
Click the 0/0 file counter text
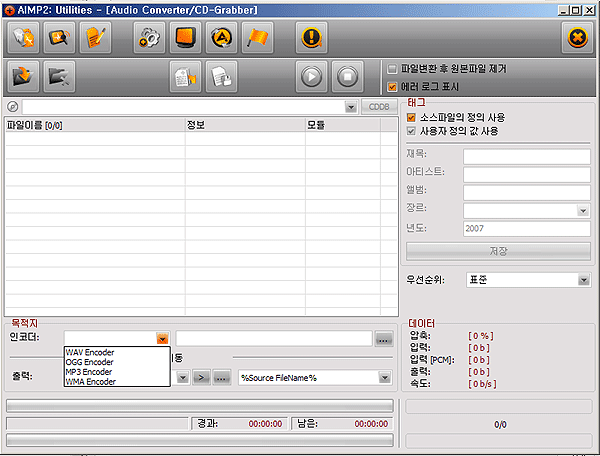pyautogui.click(x=500, y=424)
